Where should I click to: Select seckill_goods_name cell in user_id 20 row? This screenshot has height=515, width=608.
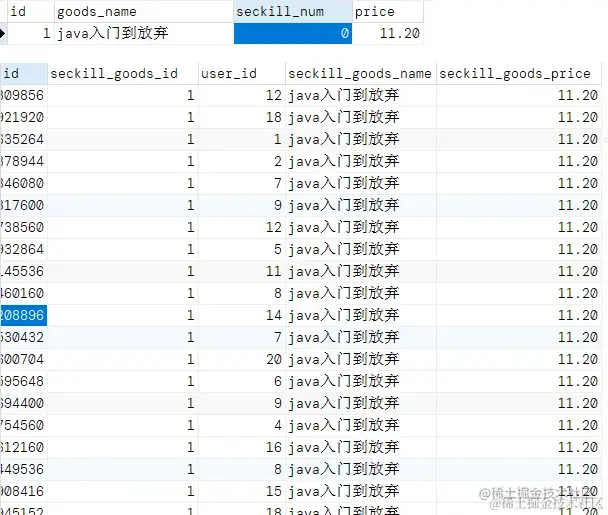[361, 359]
